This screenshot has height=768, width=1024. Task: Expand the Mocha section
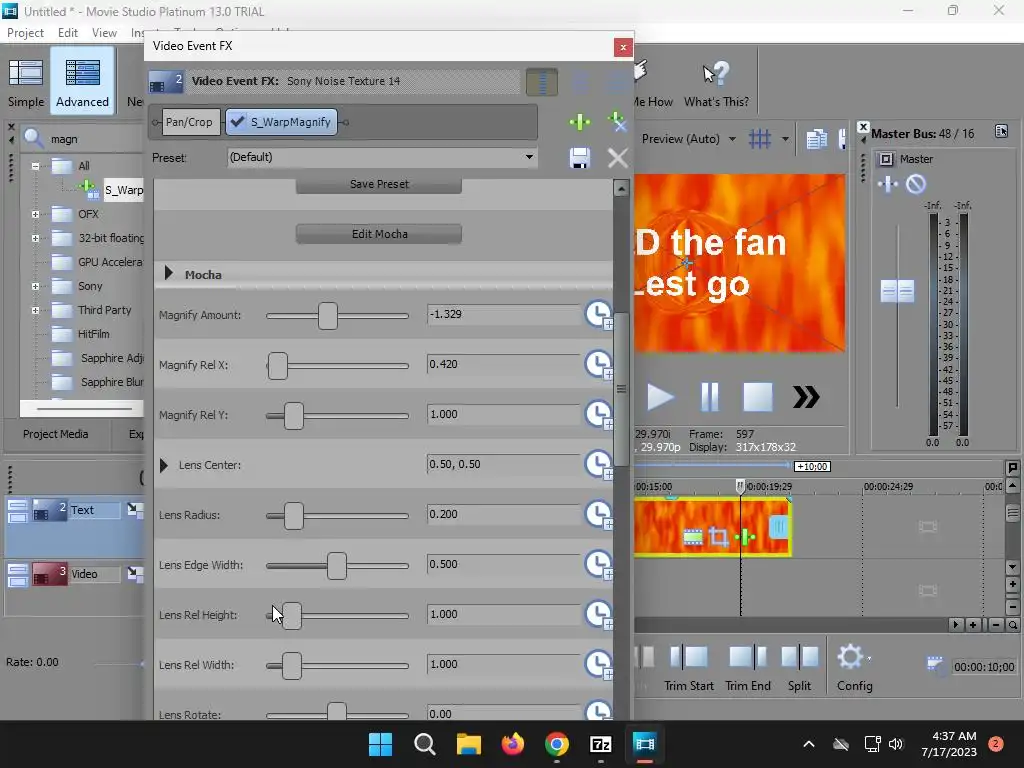point(168,274)
